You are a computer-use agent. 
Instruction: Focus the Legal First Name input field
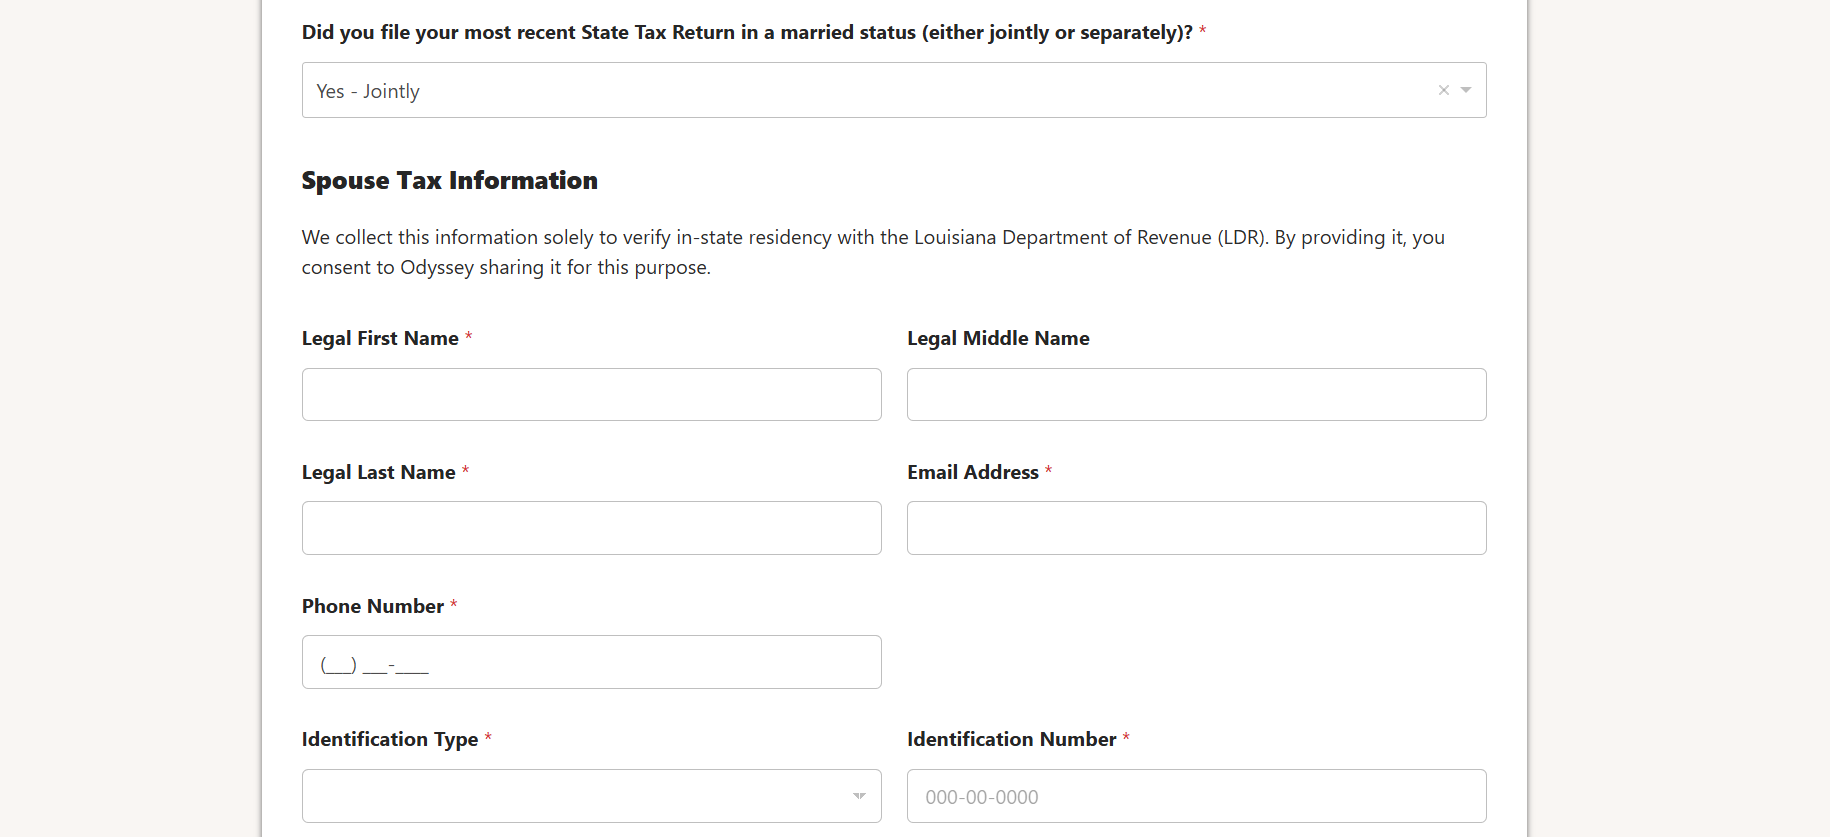(591, 395)
